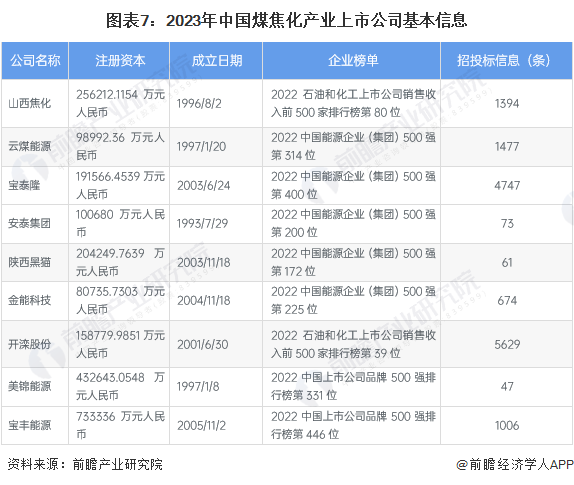The width and height of the screenshot is (574, 485).
Task: Click the 山西焦化 company name cell
Action: (x=35, y=104)
